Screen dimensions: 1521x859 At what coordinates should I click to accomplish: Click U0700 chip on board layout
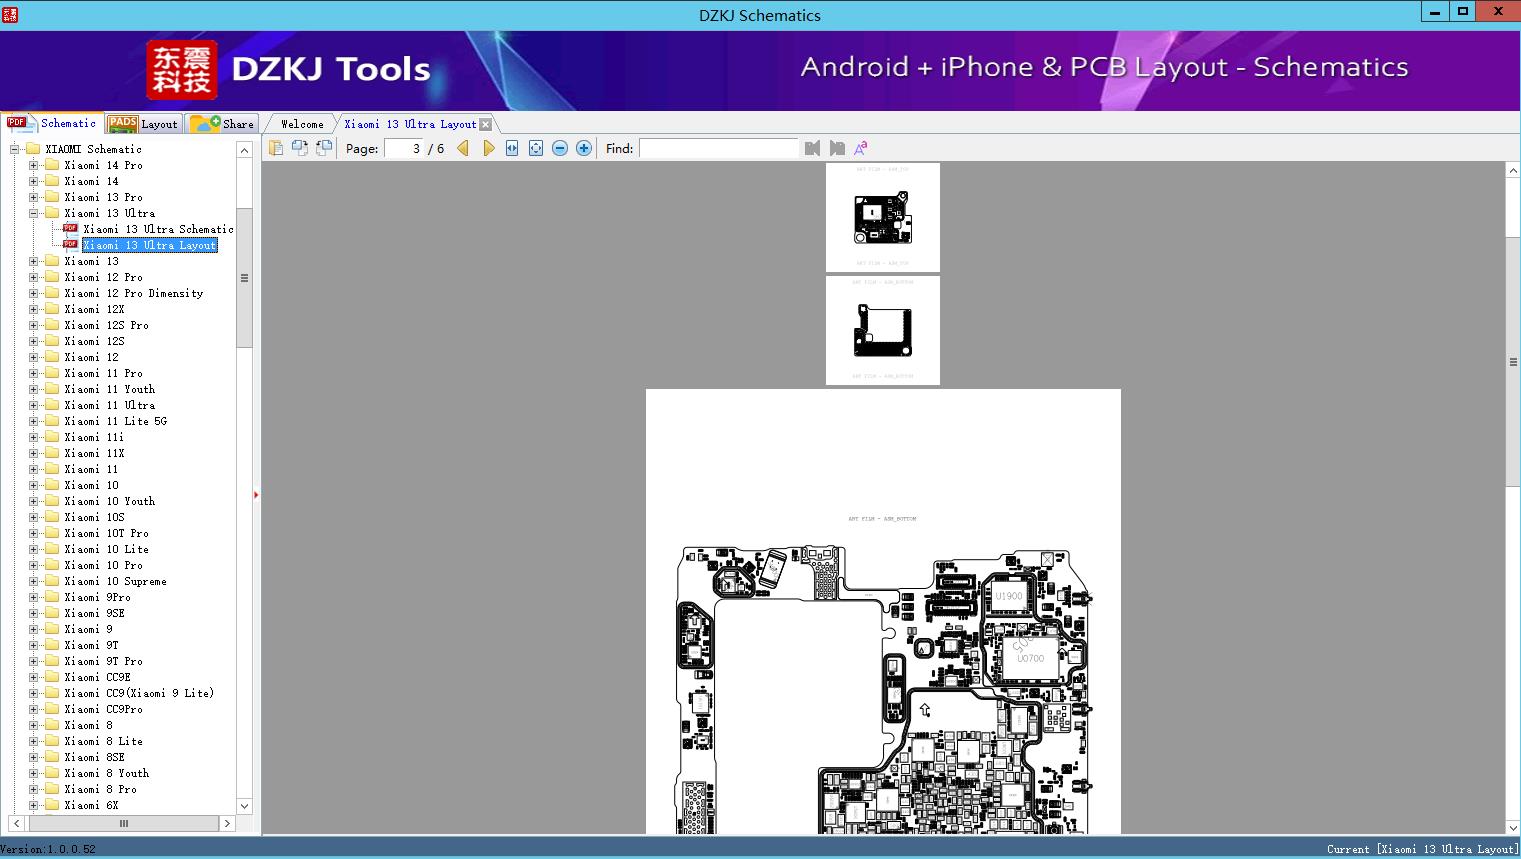(x=1030, y=658)
